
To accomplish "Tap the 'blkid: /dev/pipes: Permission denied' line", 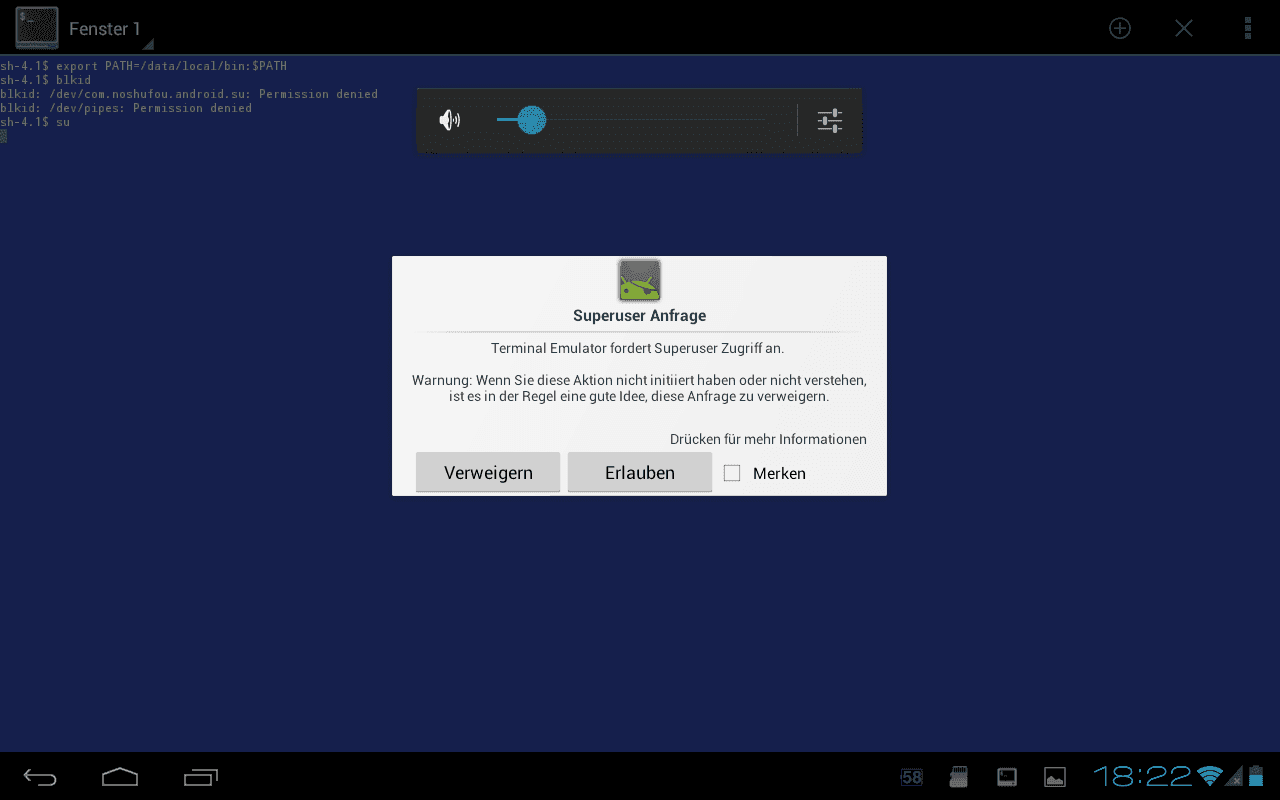I will (126, 108).
